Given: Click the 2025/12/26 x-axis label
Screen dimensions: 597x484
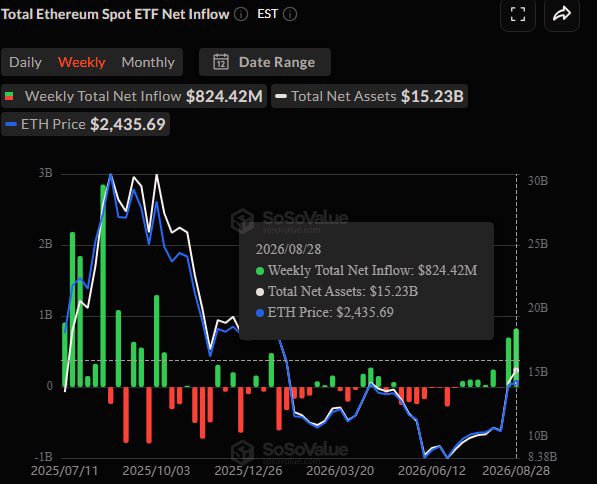Looking at the screenshot, I should pos(248,471).
